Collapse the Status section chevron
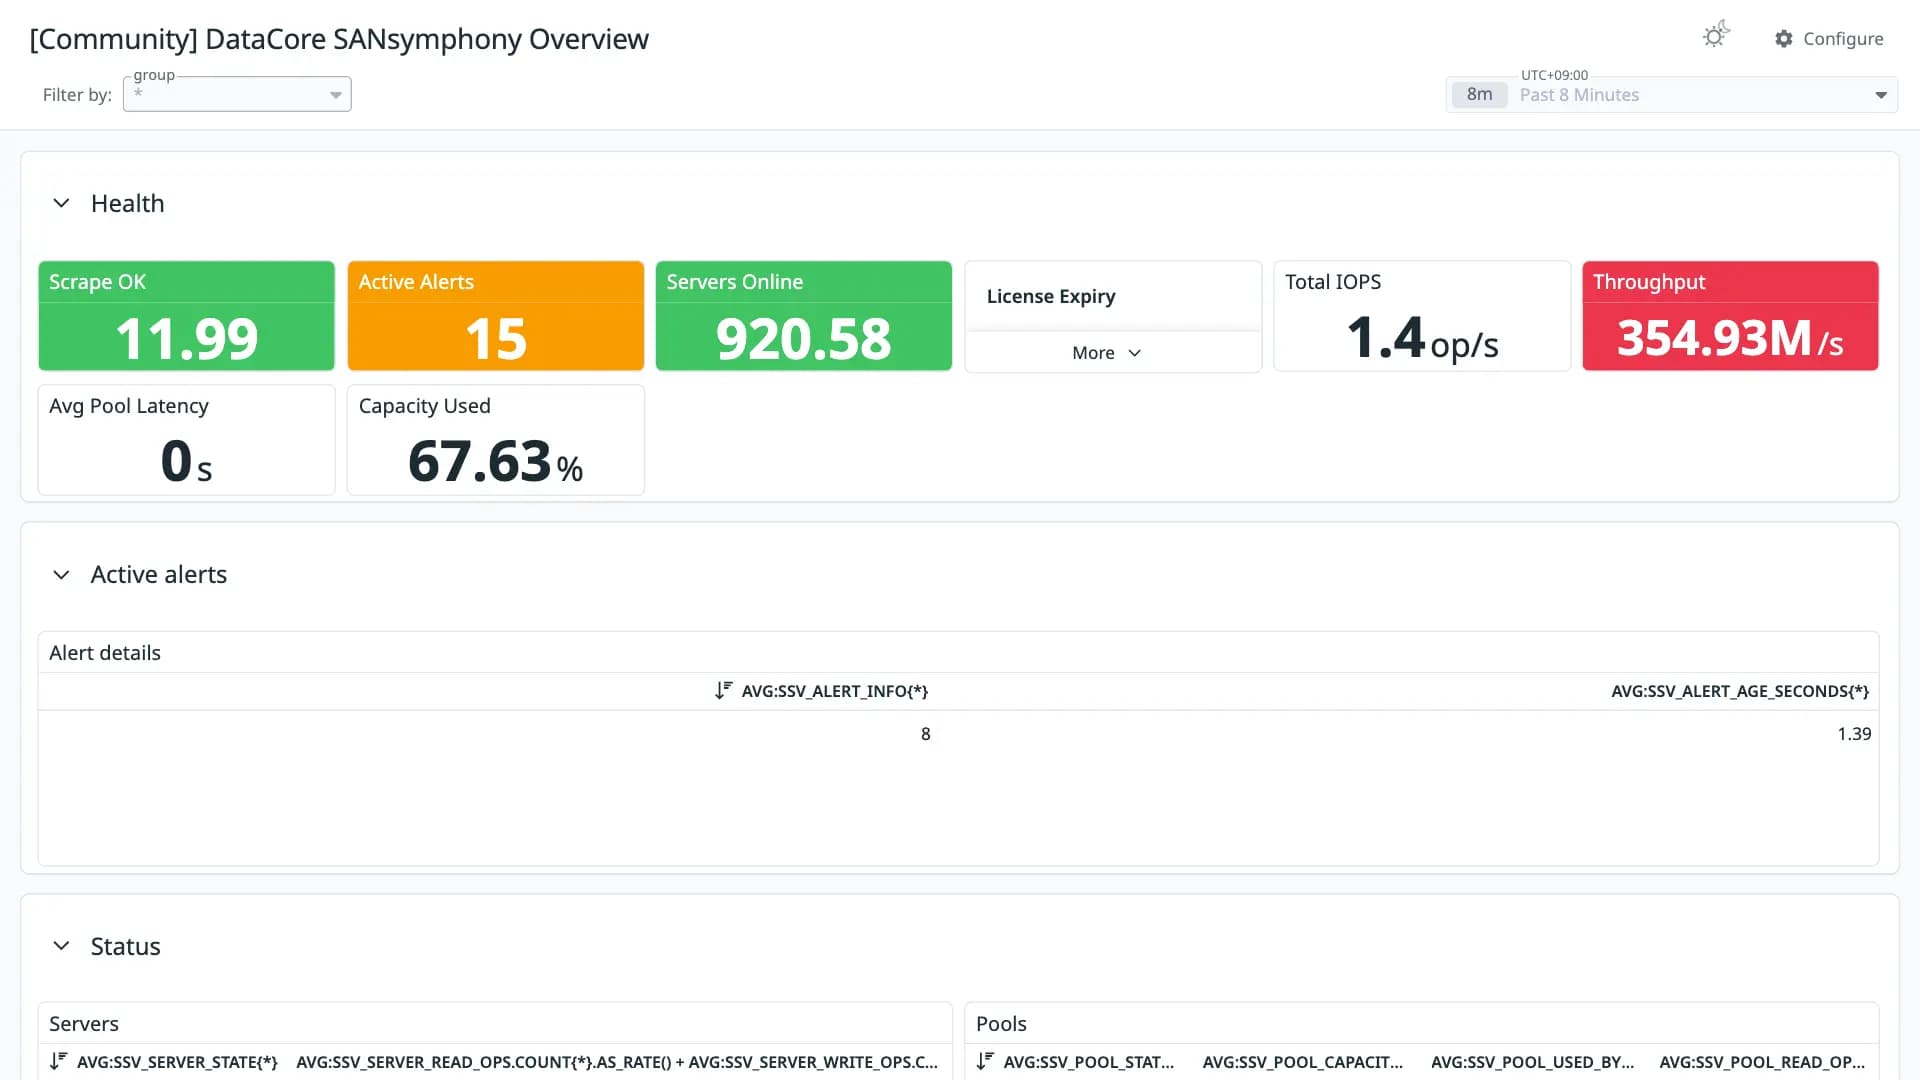 pyautogui.click(x=61, y=946)
